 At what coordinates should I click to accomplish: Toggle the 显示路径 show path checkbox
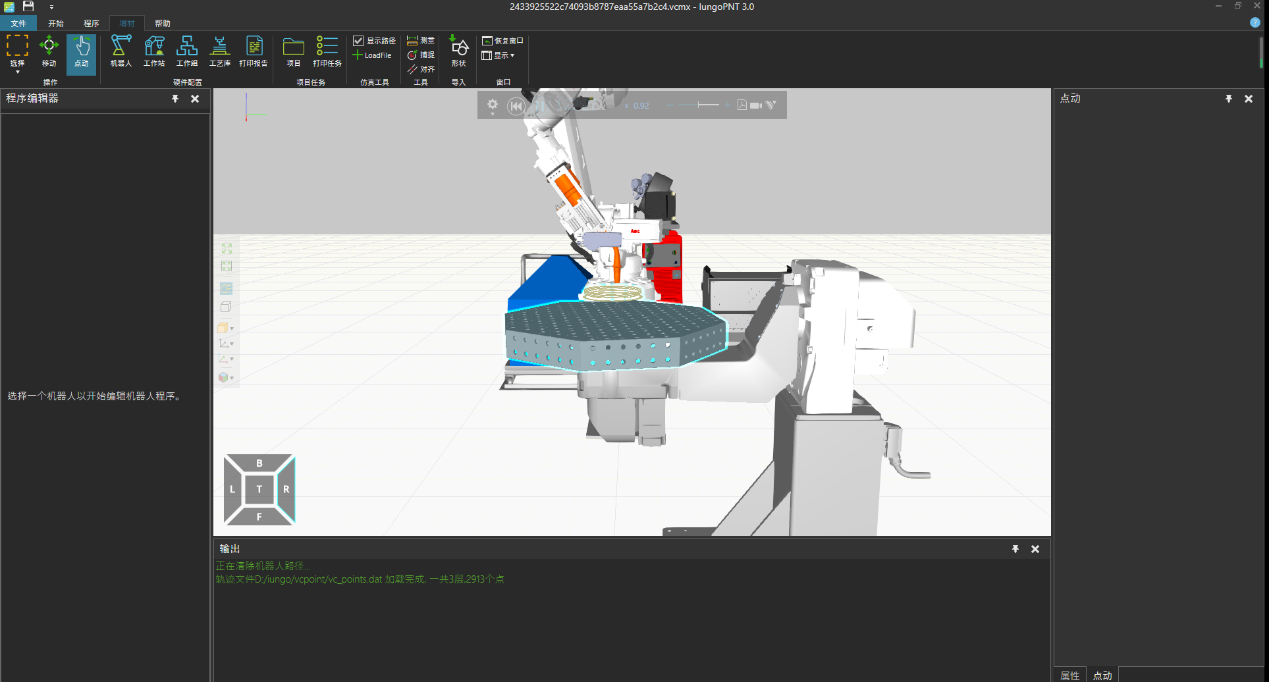pyautogui.click(x=359, y=41)
